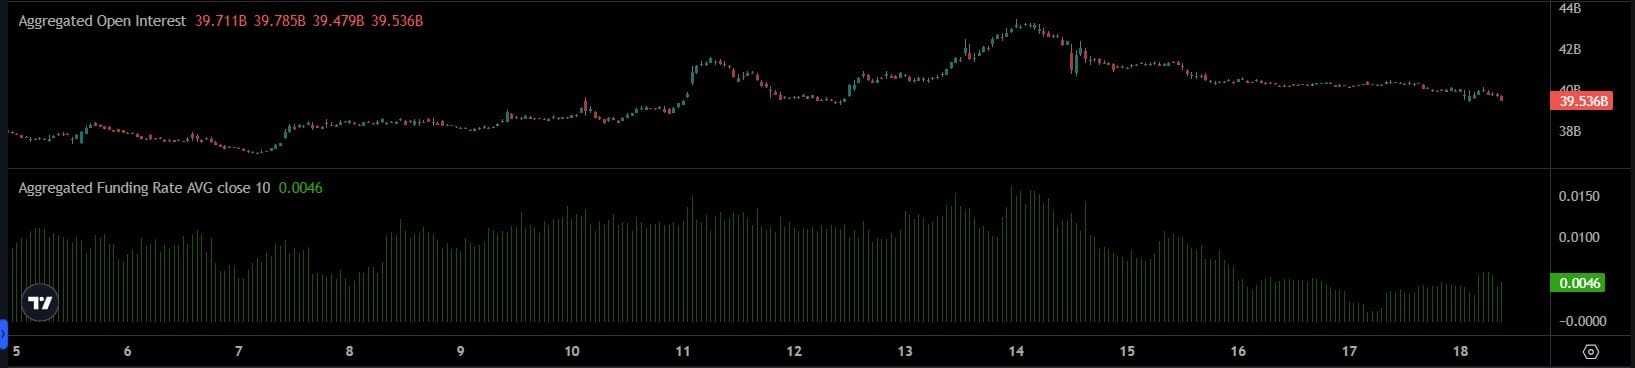1635x368 pixels.
Task: Expand the blue side panel handle
Action: coord(3,333)
